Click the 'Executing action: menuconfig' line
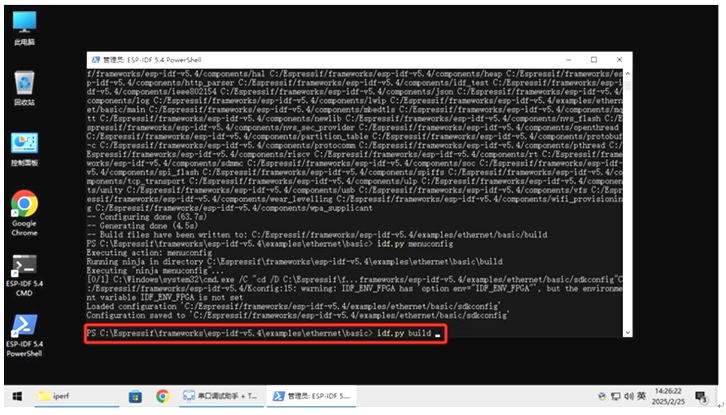 (x=149, y=252)
